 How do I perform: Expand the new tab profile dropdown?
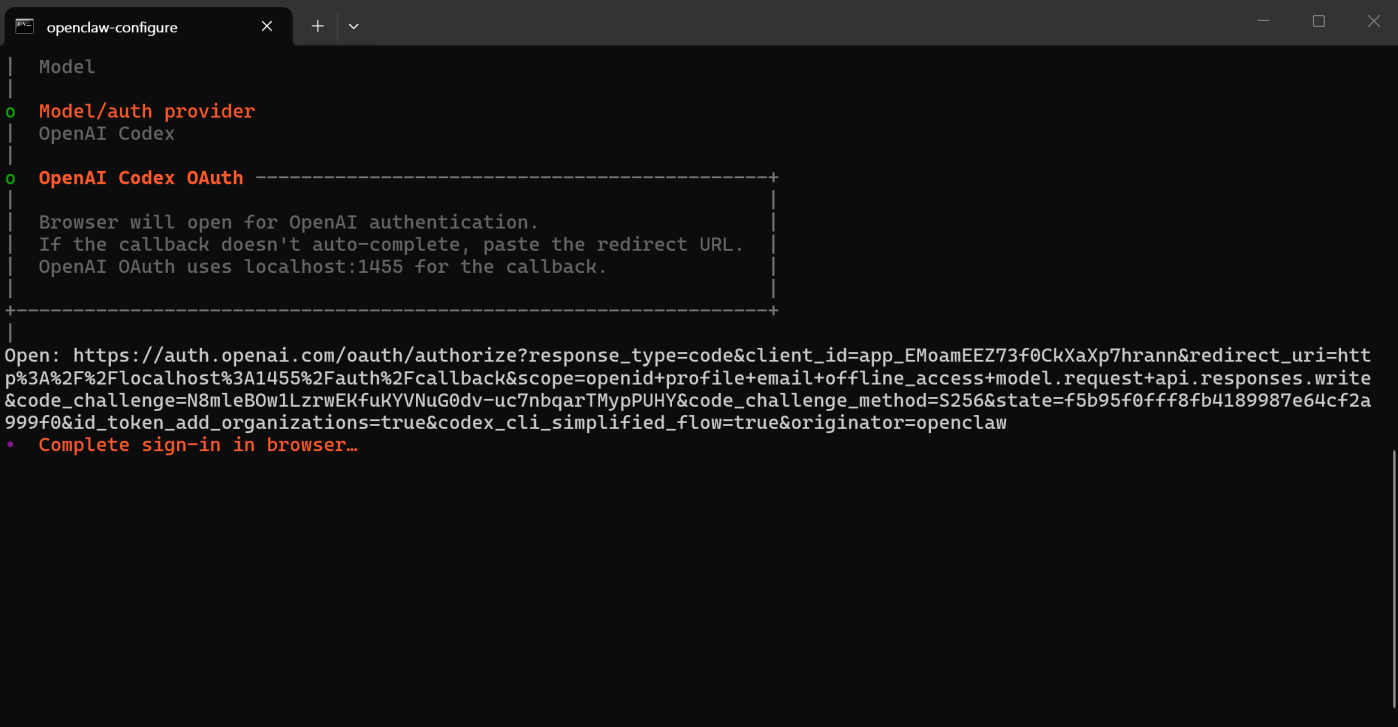353,26
